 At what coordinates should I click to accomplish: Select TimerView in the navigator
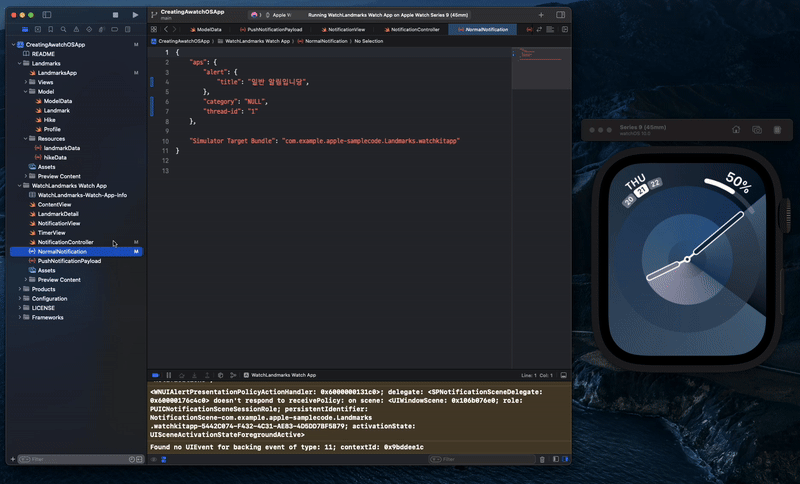coord(47,233)
